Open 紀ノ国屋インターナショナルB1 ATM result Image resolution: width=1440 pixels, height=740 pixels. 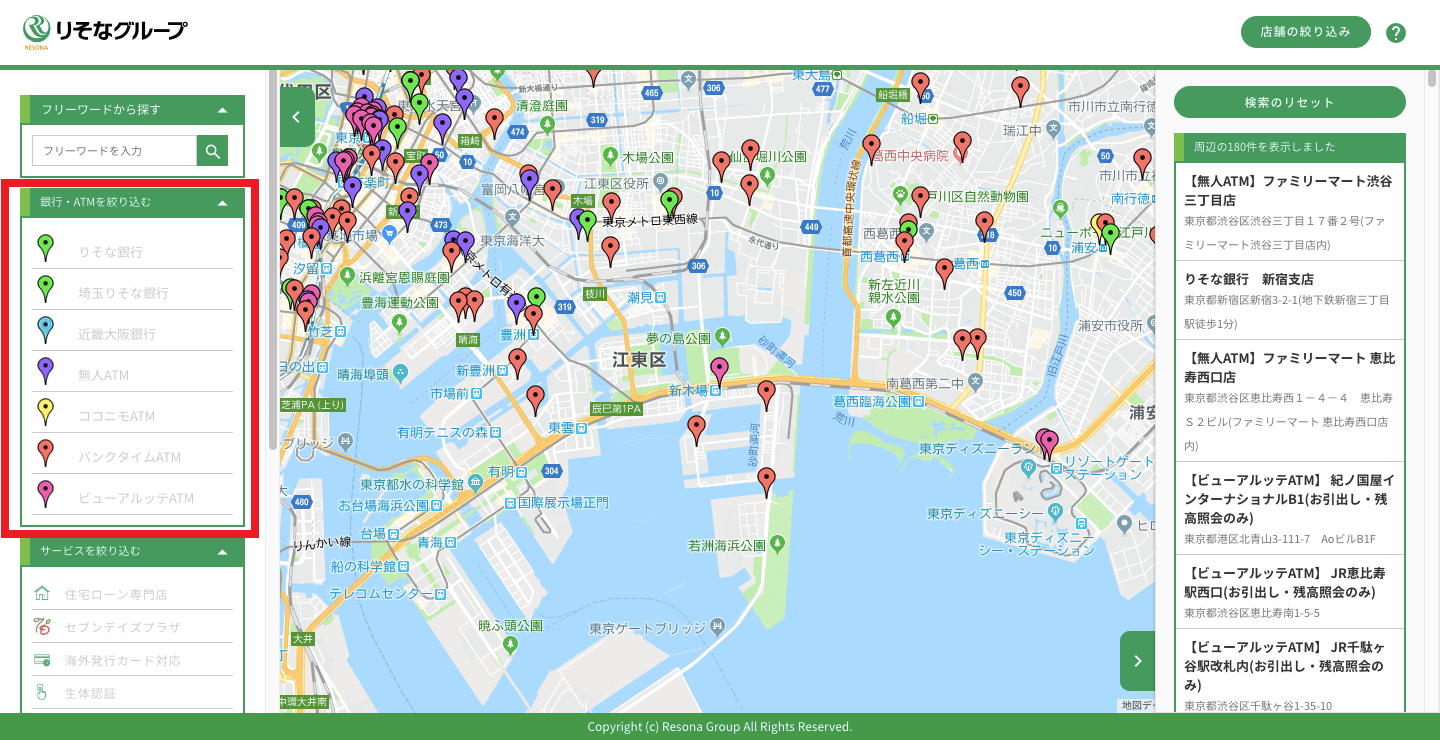(x=1290, y=507)
